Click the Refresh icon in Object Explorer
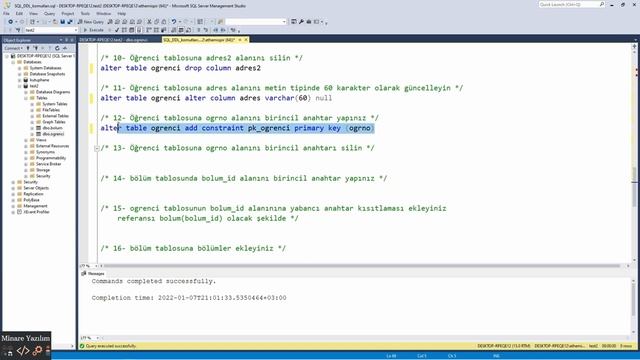 click(x=57, y=48)
